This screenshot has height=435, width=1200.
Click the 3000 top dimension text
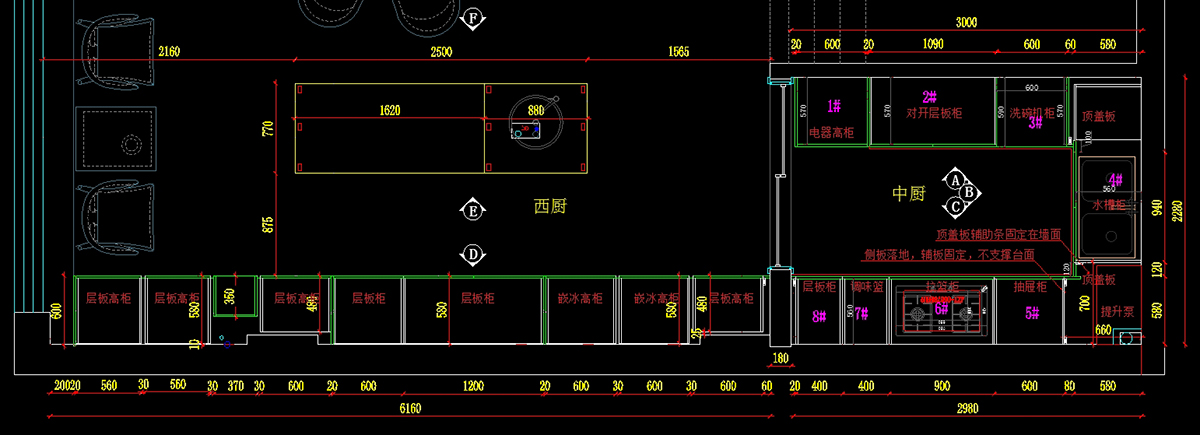coord(967,22)
